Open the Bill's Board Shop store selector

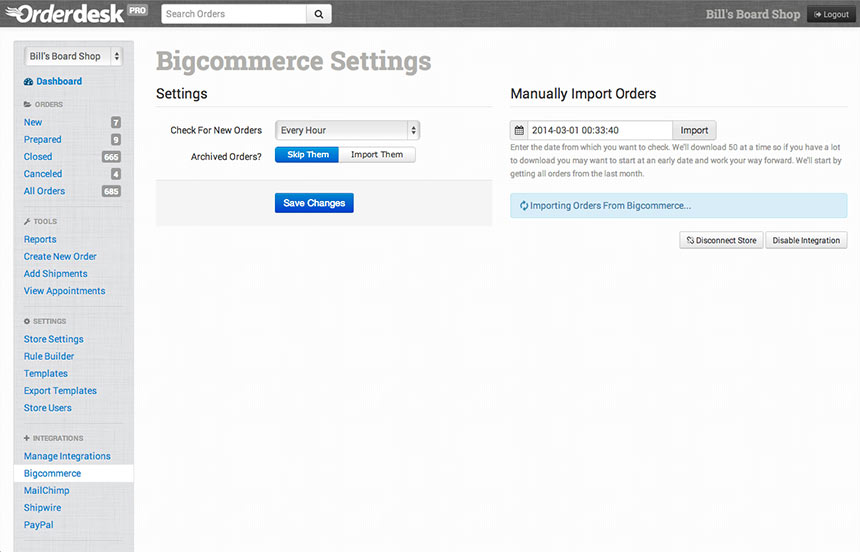point(73,57)
